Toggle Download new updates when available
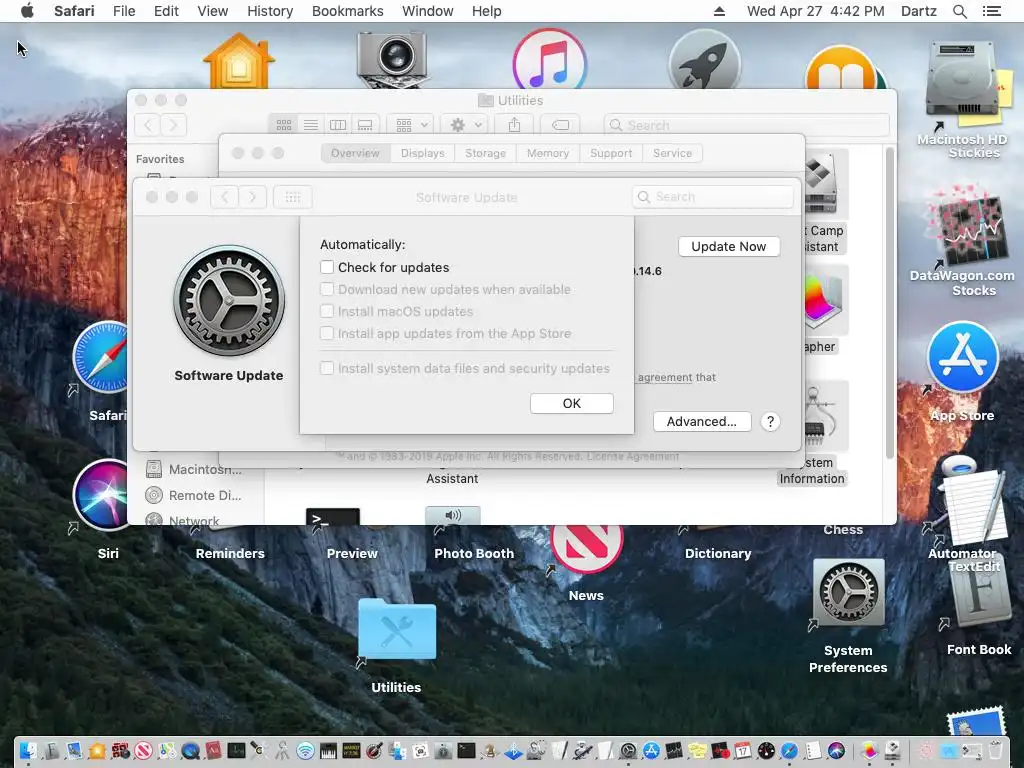This screenshot has height=768, width=1024. pyautogui.click(x=327, y=289)
